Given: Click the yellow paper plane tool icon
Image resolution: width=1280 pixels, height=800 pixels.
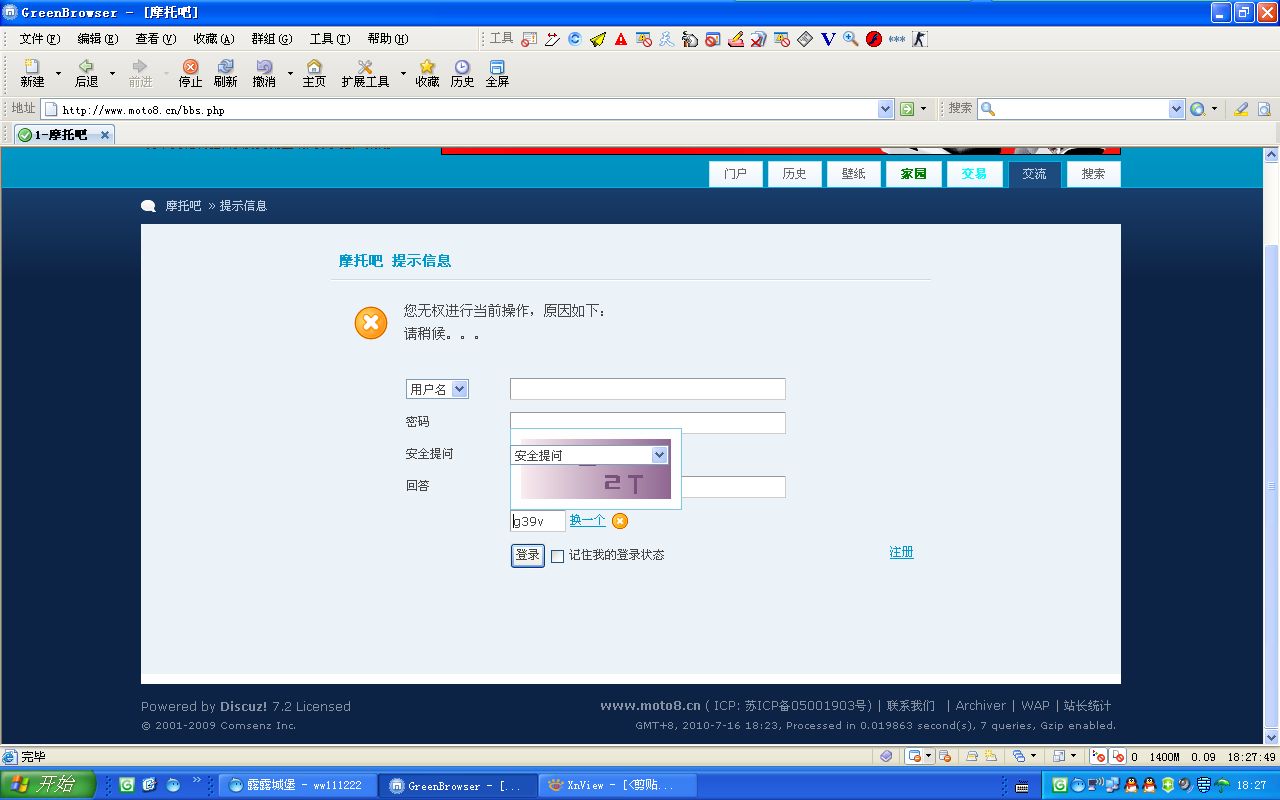Looking at the screenshot, I should click(x=598, y=39).
